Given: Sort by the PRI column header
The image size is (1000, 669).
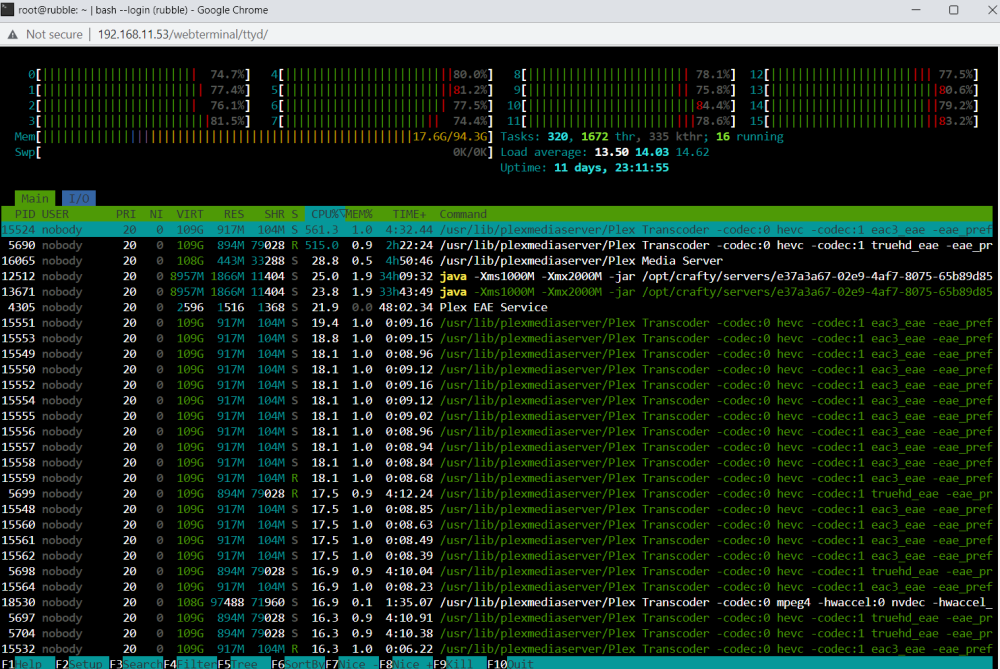Looking at the screenshot, I should (126, 214).
